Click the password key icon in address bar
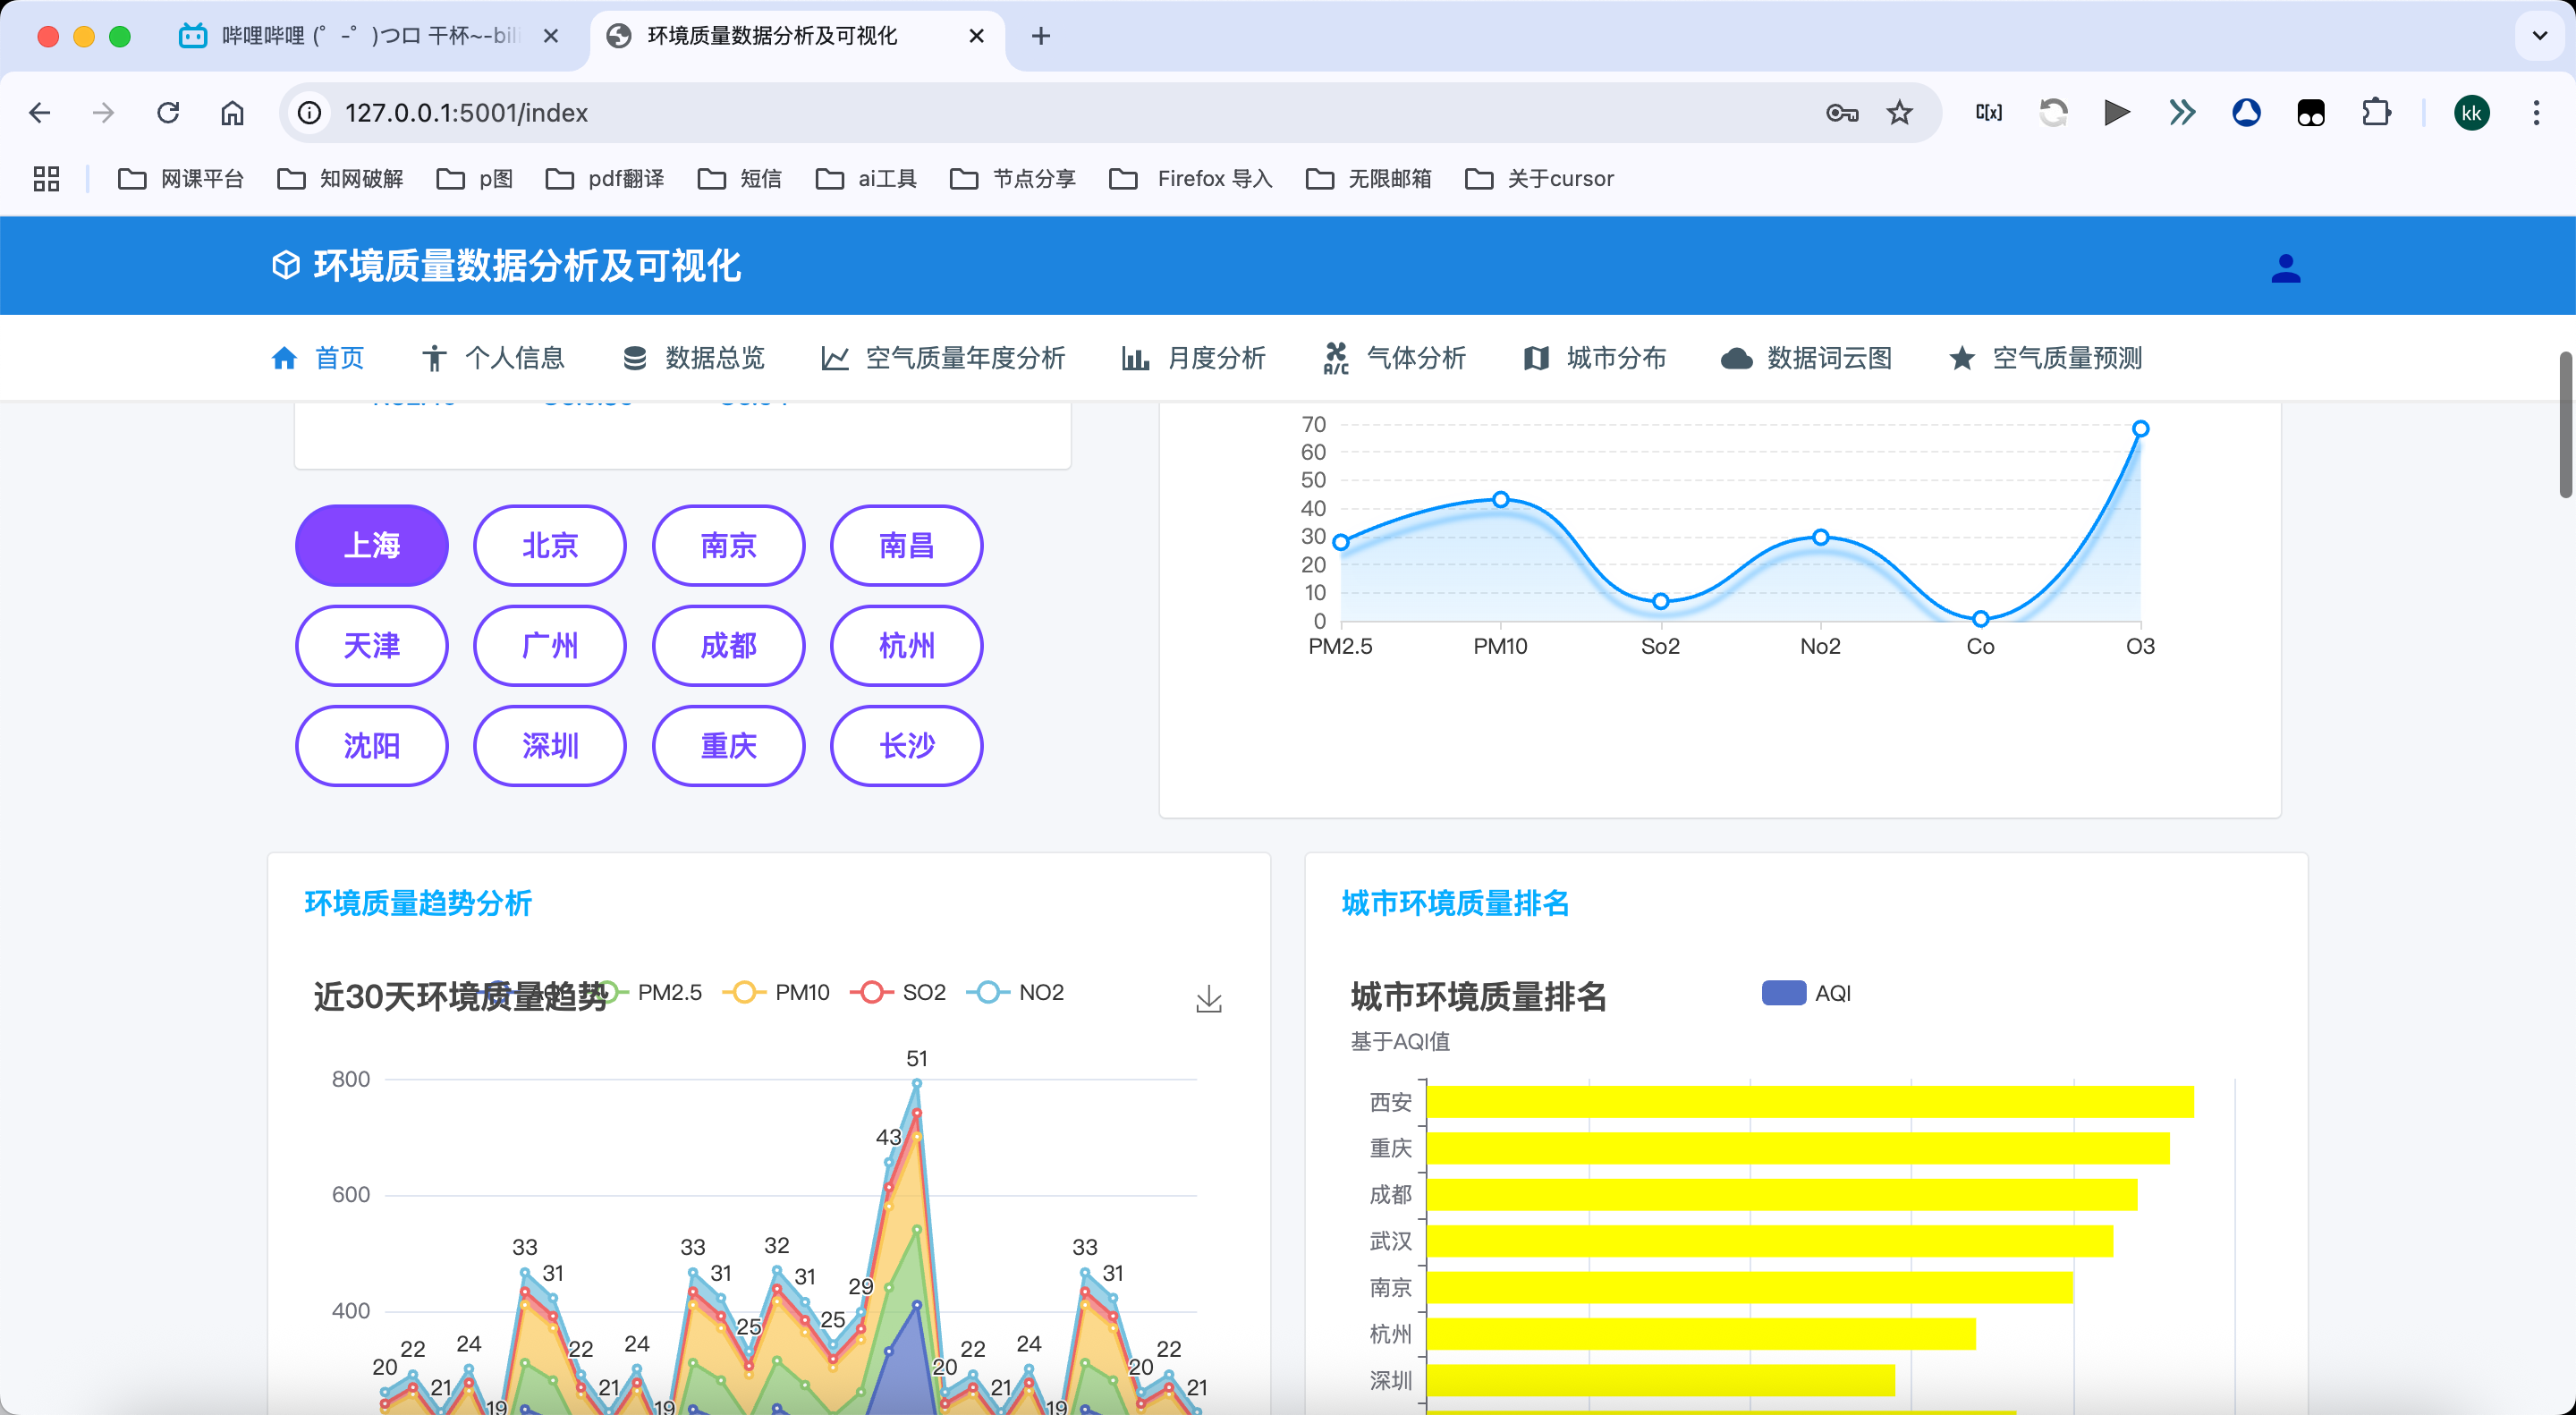2576x1415 pixels. (1841, 113)
